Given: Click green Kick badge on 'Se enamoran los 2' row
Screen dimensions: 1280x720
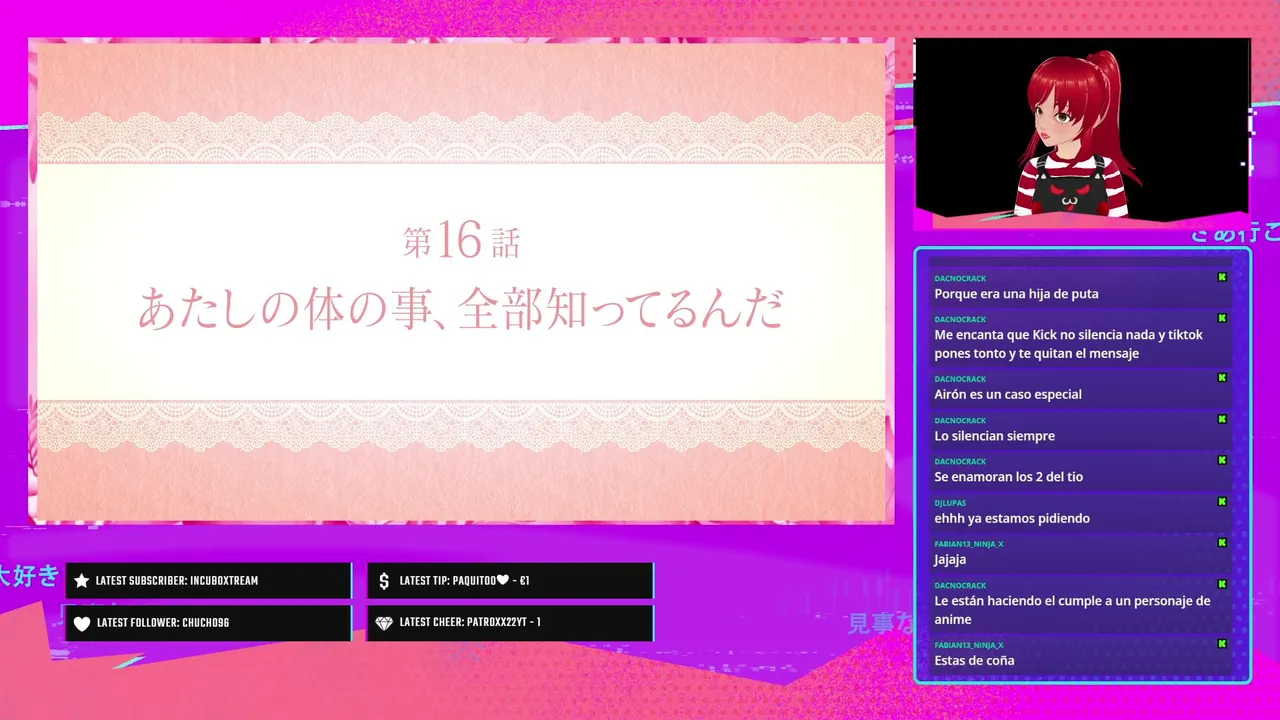Looking at the screenshot, I should tap(1222, 460).
